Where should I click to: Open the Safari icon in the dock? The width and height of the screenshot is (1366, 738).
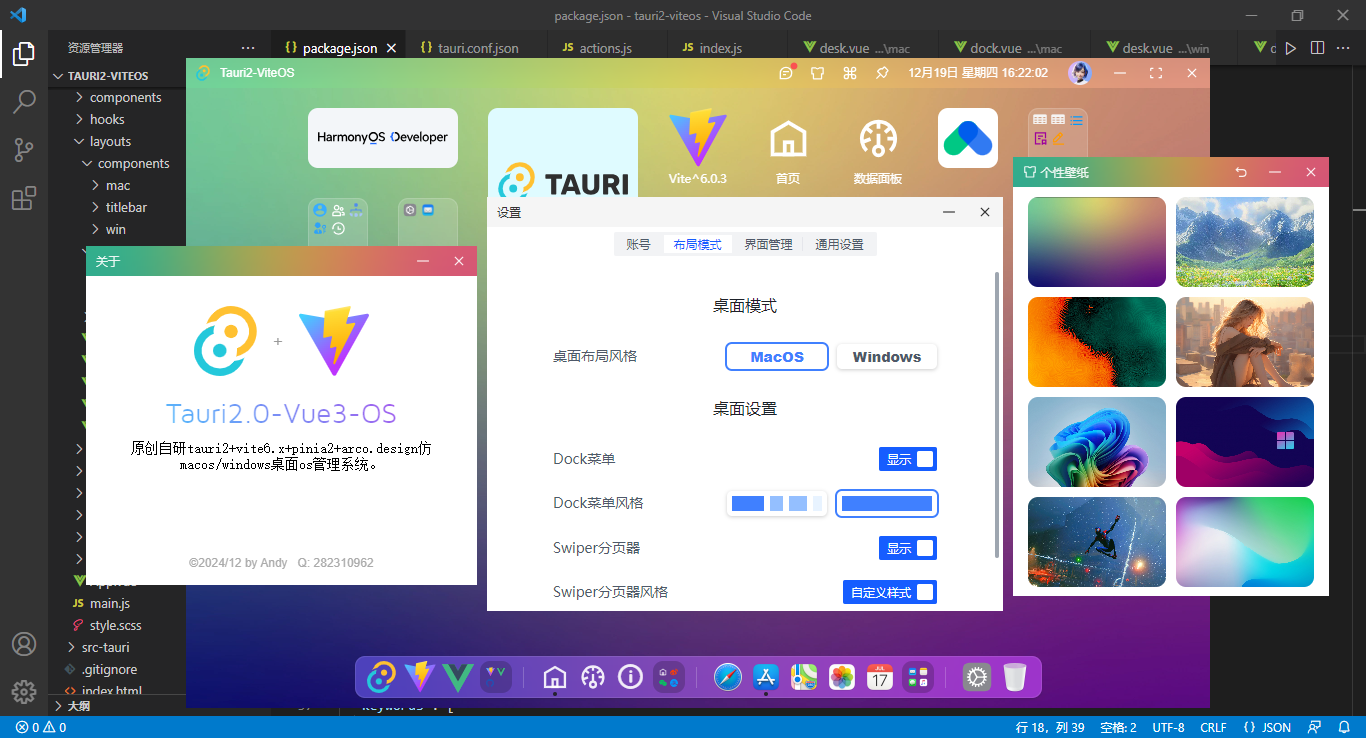[728, 677]
